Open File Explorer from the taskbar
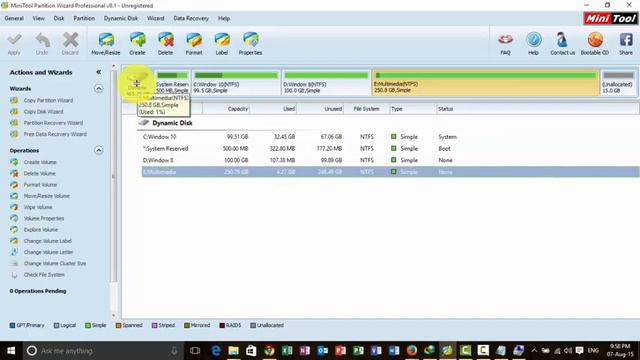This screenshot has width=640, height=360. 233,351
